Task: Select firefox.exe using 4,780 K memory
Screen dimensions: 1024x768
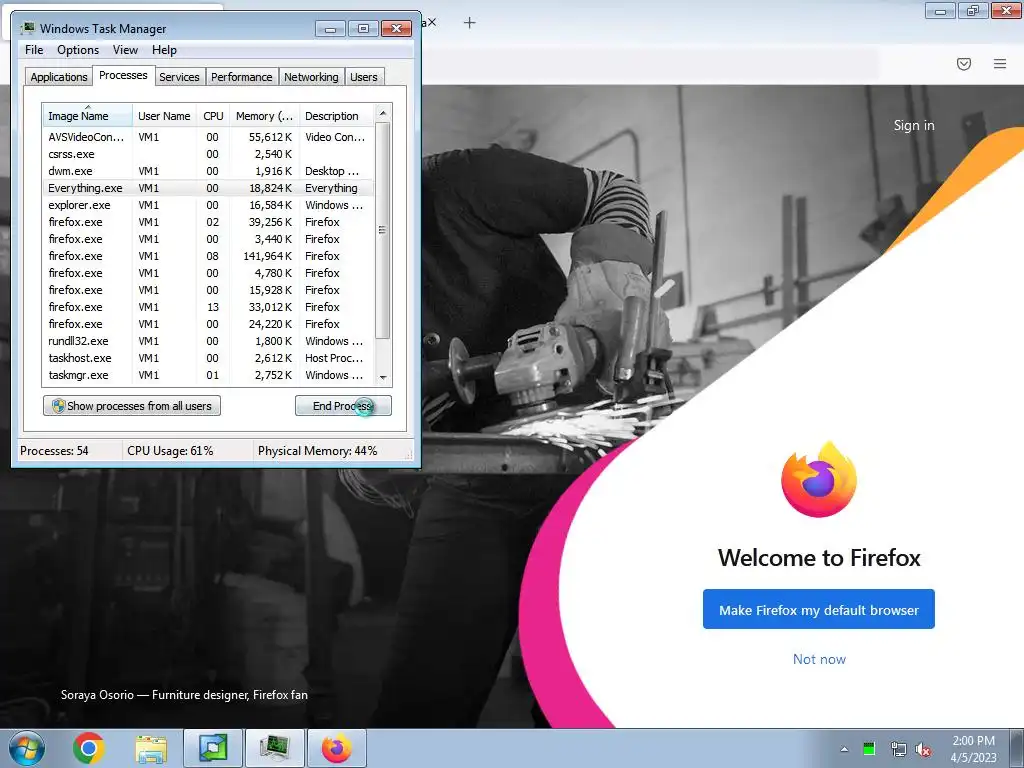Action: point(209,273)
